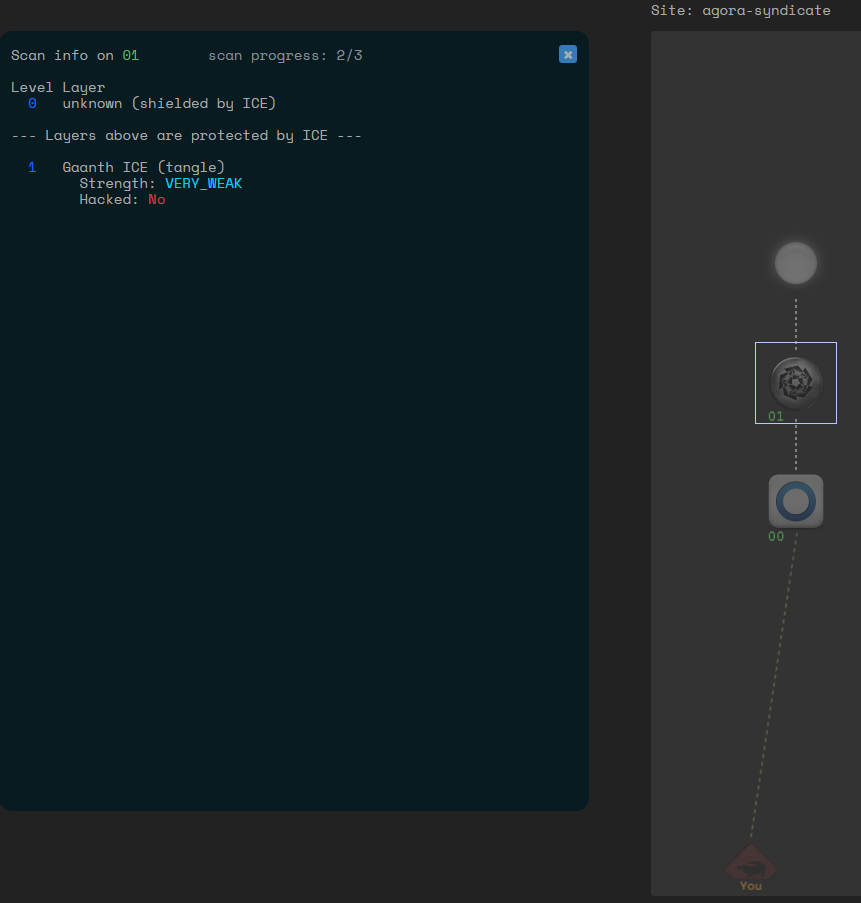The width and height of the screenshot is (861, 903).
Task: Click the blue level number 1
Action: (32, 168)
